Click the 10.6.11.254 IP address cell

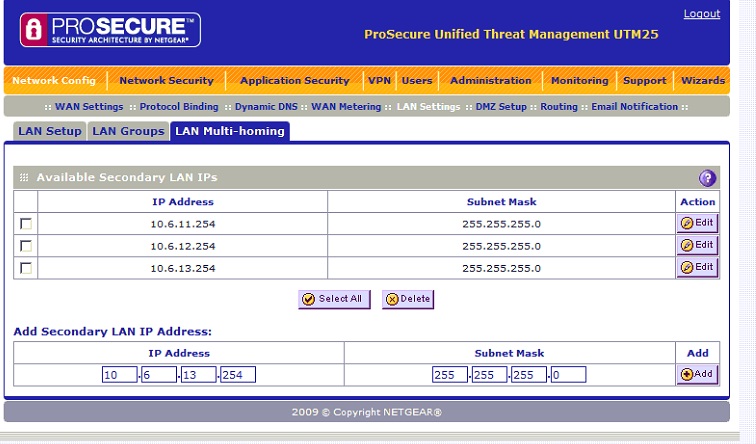tap(183, 224)
